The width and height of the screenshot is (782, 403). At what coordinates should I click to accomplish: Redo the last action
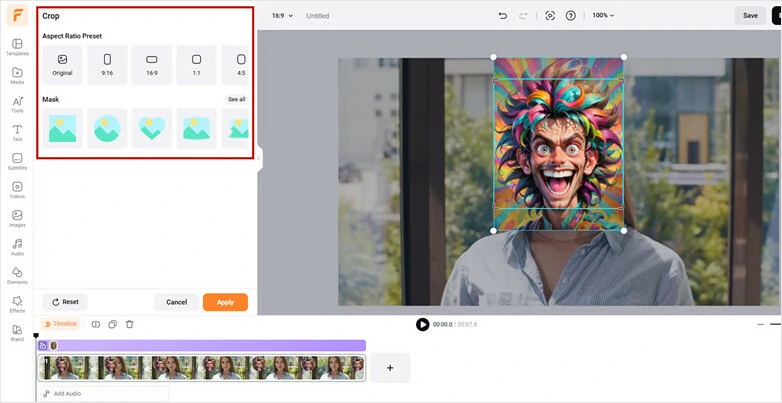coord(523,15)
